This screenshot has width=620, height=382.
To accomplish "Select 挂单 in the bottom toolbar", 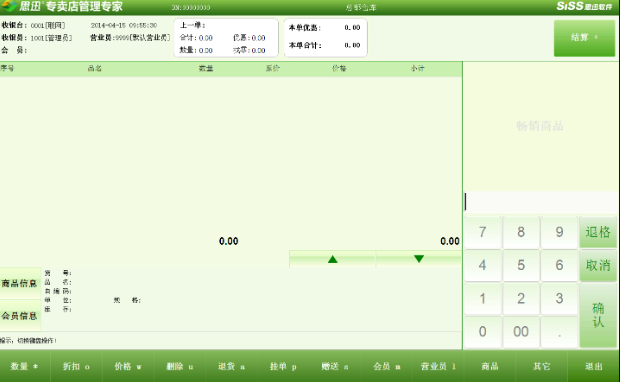I will click(x=283, y=367).
